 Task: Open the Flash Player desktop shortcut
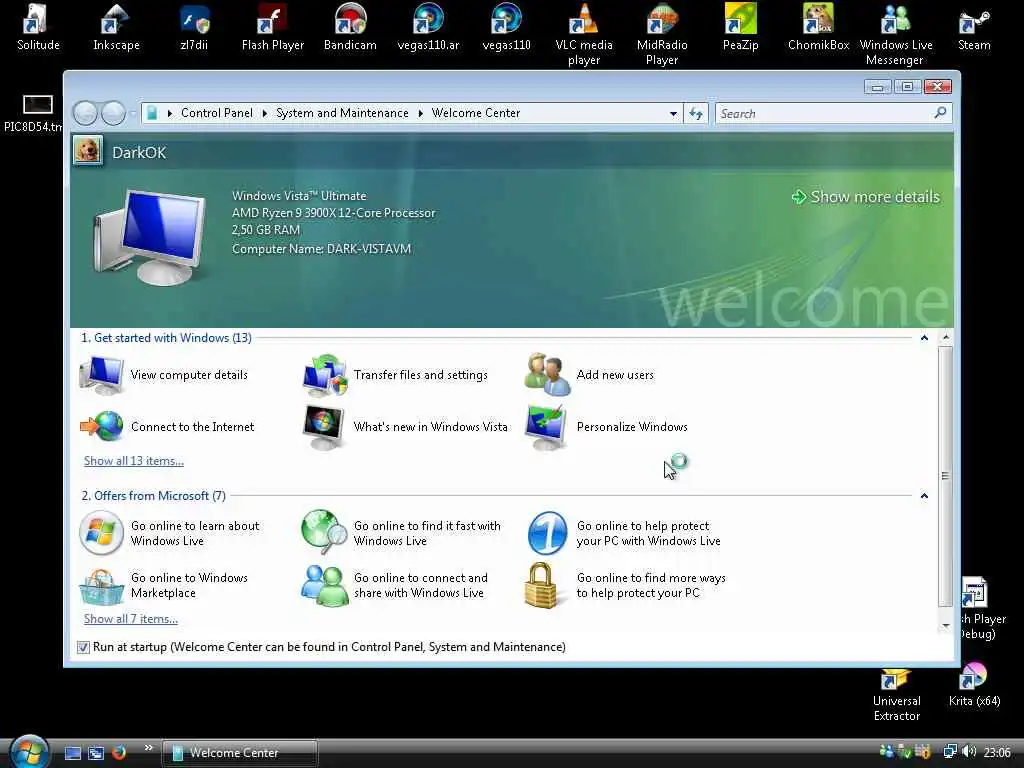tap(272, 27)
